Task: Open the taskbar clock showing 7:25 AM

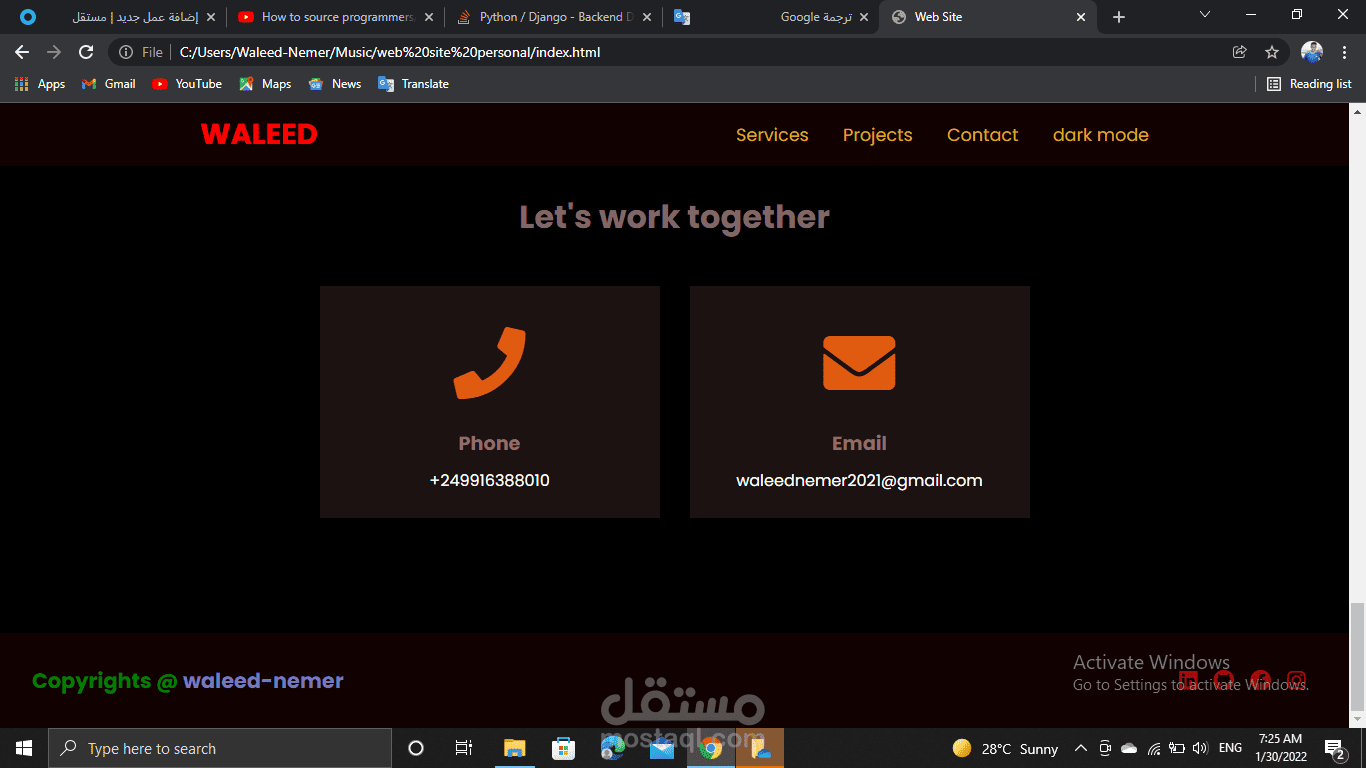Action: pyautogui.click(x=1280, y=748)
